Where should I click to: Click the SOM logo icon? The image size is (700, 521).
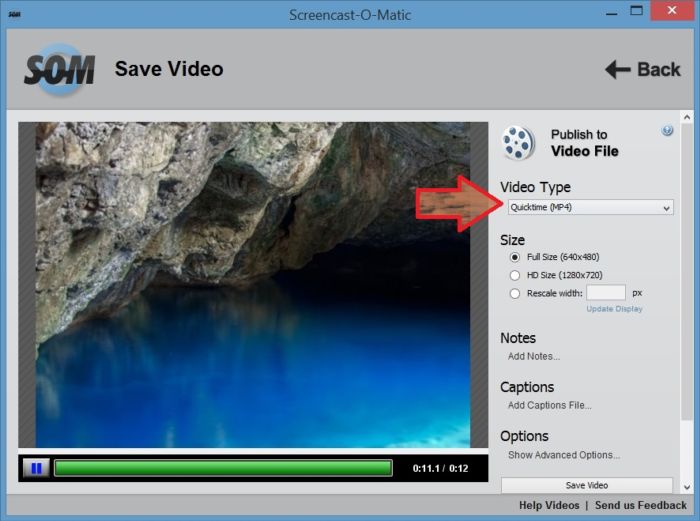pos(59,69)
